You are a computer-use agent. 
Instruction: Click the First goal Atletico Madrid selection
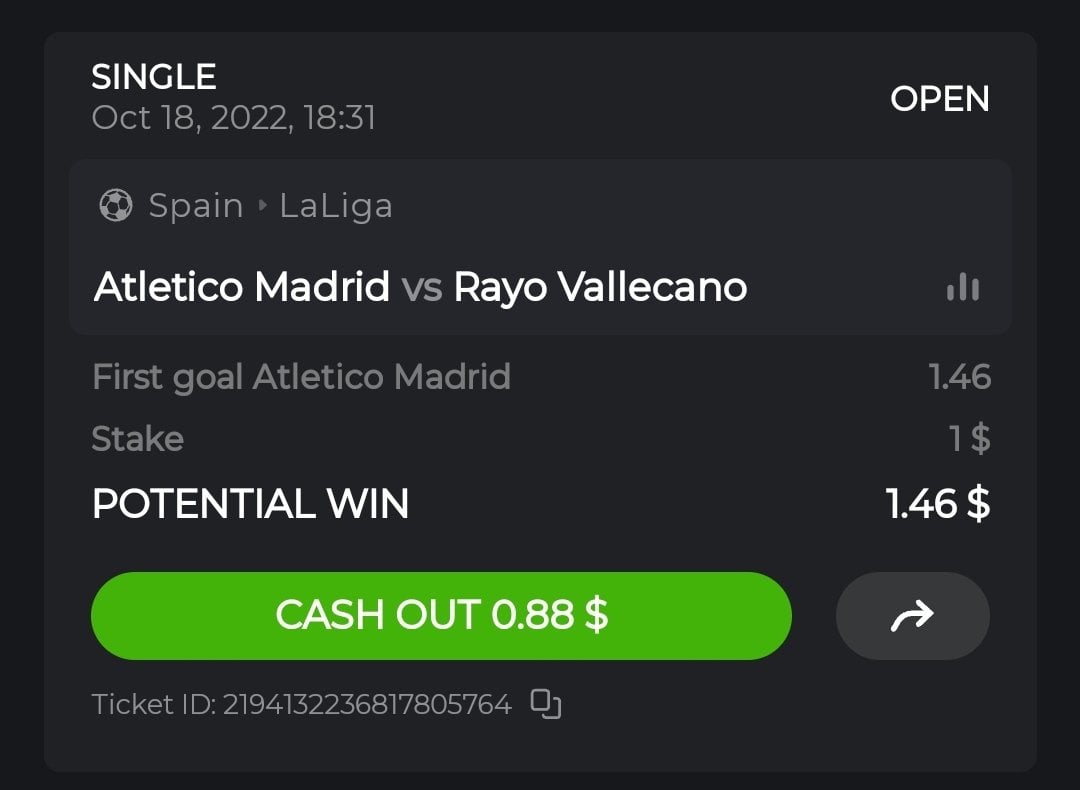pos(301,377)
